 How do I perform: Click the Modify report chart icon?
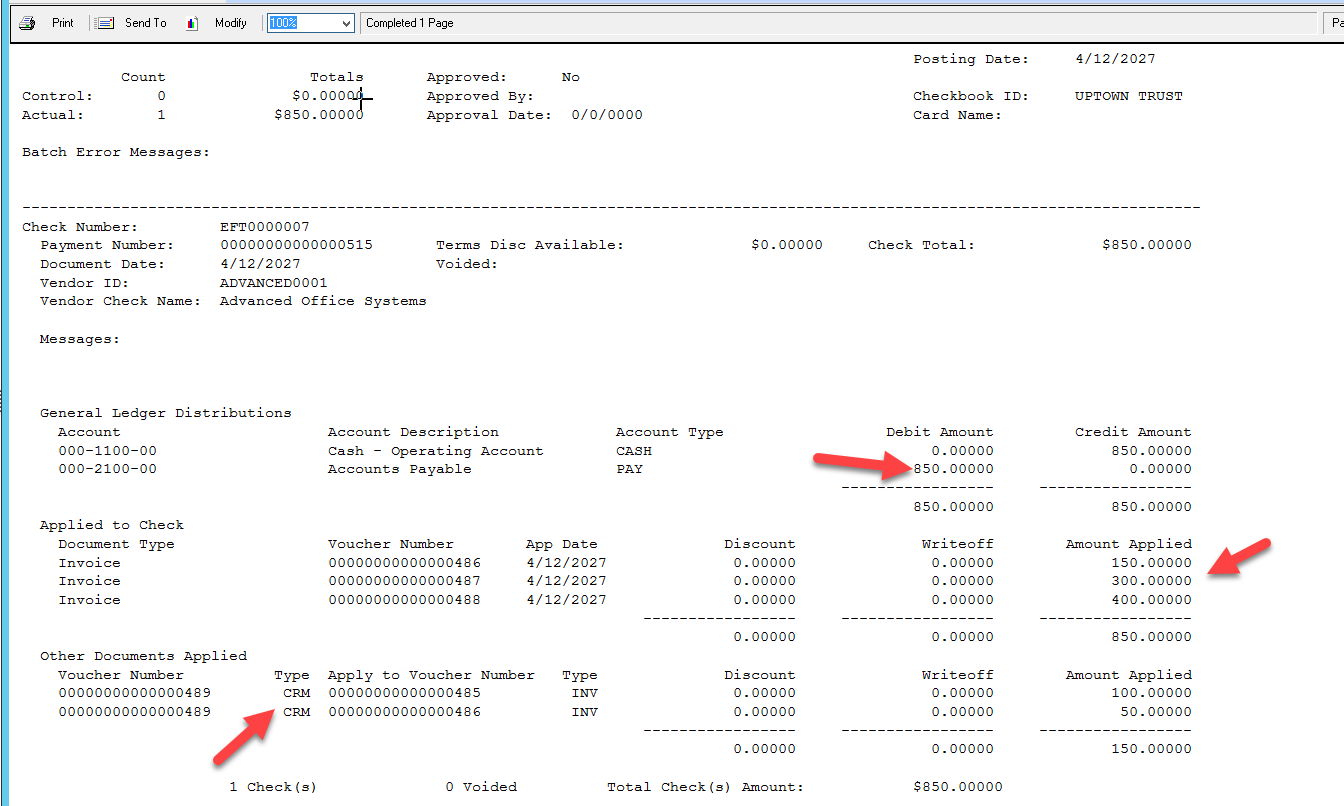pyautogui.click(x=192, y=23)
